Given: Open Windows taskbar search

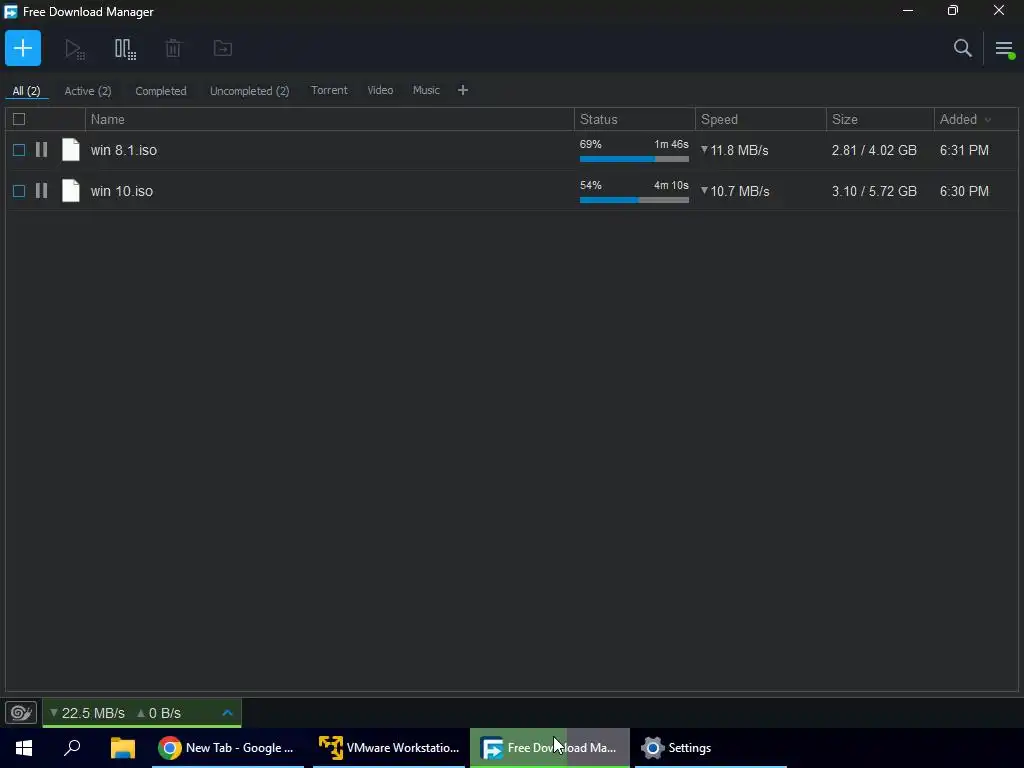Looking at the screenshot, I should pyautogui.click(x=72, y=748).
